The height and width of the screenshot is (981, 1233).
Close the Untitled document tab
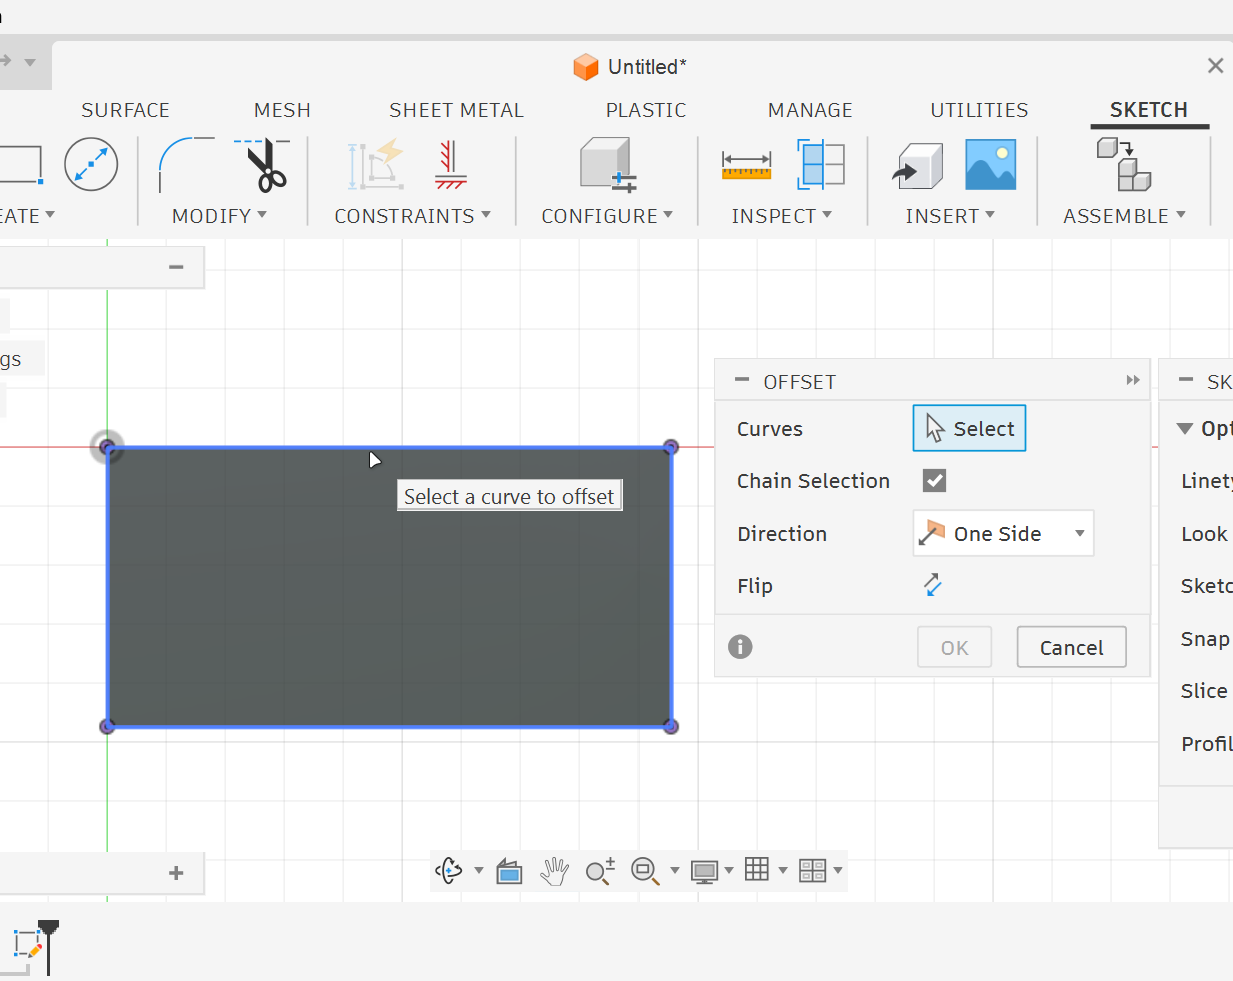click(1215, 66)
